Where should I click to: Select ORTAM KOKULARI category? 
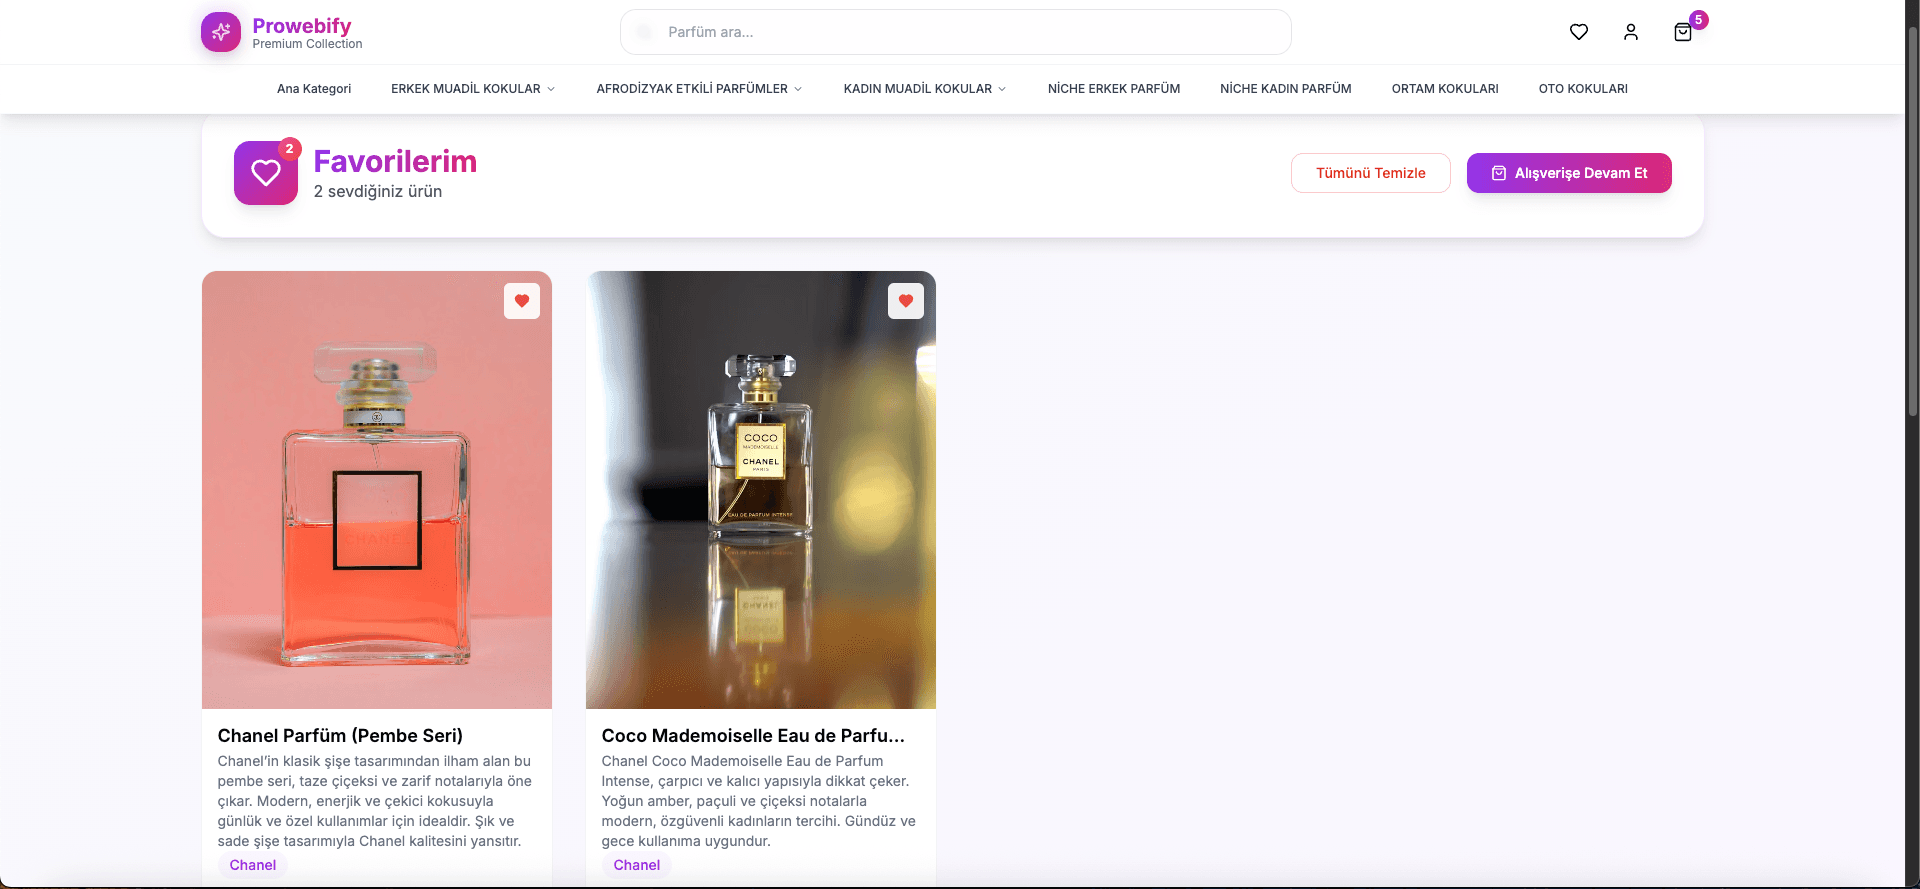pyautogui.click(x=1445, y=89)
